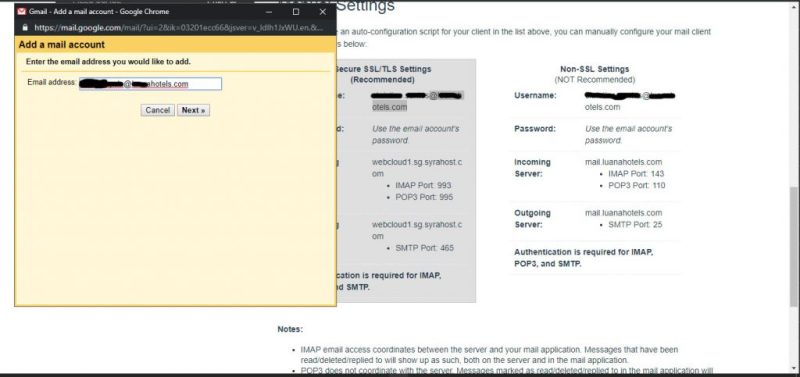Screen dimensions: 800x377
Task: Minimize the Add a mail account popup window
Action: pos(269,12)
